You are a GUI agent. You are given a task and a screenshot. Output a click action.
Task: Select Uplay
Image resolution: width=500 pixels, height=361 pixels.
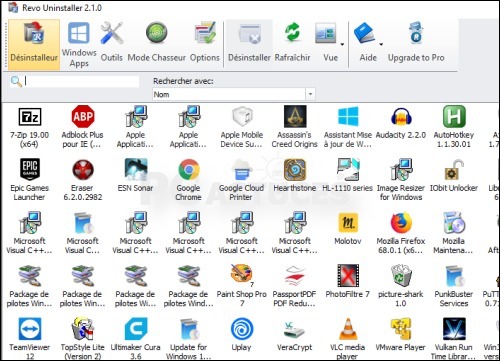pos(241,335)
